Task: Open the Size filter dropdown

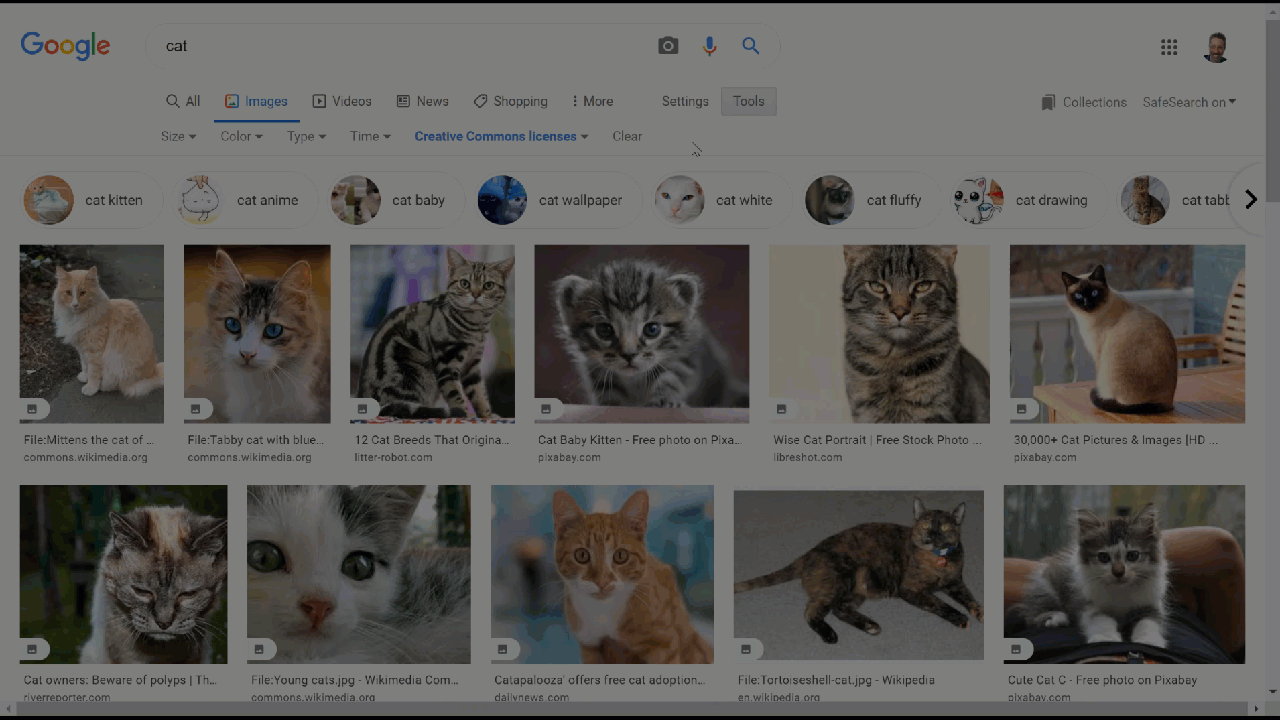Action: click(178, 136)
